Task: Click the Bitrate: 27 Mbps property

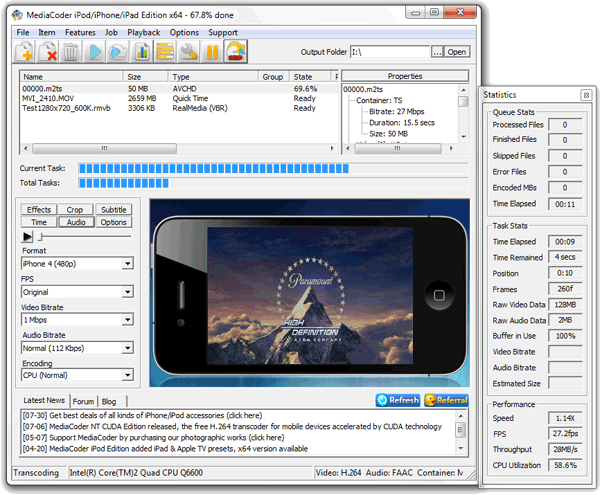Action: (396, 112)
